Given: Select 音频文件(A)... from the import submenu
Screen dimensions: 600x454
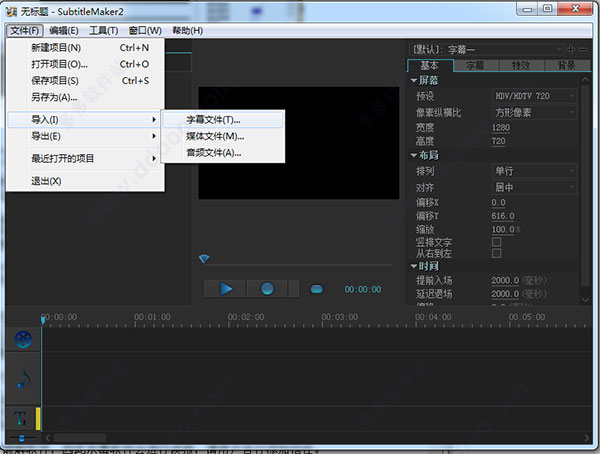Looking at the screenshot, I should (x=223, y=153).
